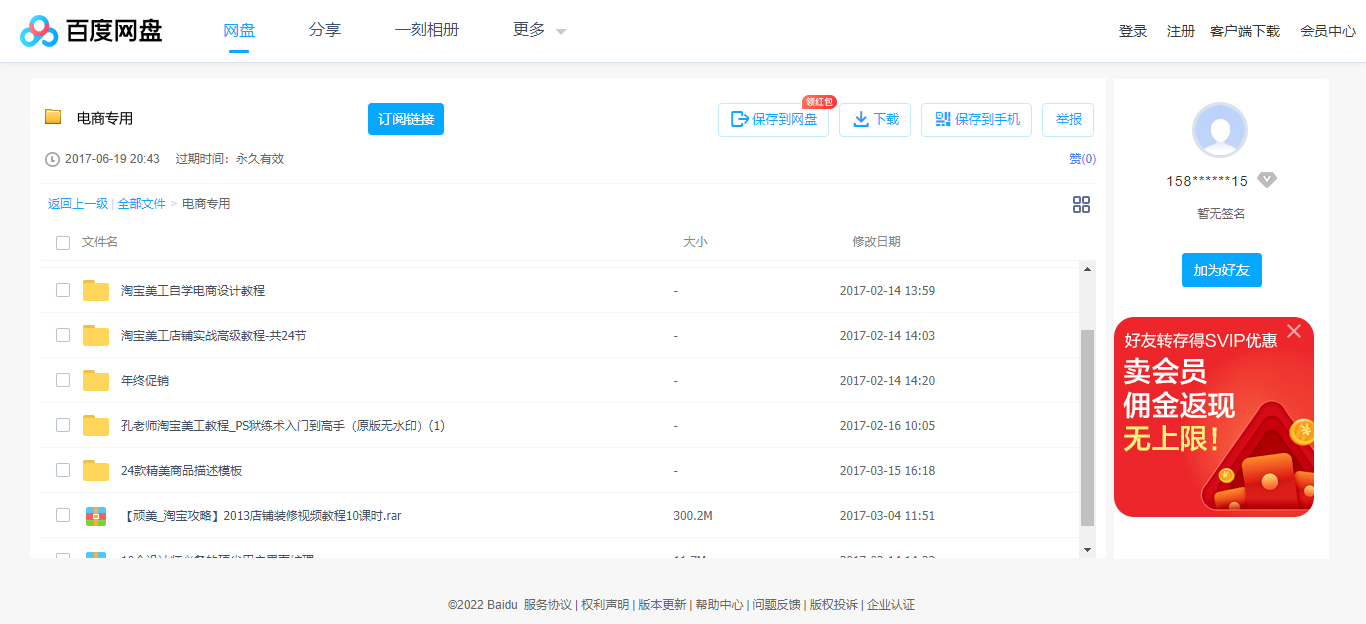Open the 一刻相册 tab
The height and width of the screenshot is (624, 1366).
426,30
